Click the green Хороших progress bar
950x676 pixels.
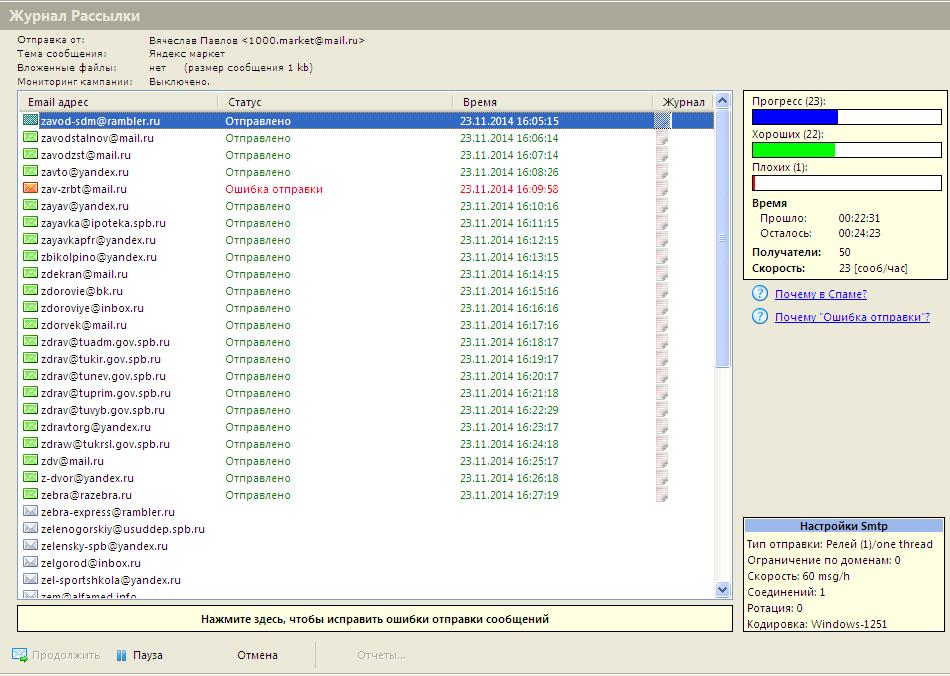[846, 150]
